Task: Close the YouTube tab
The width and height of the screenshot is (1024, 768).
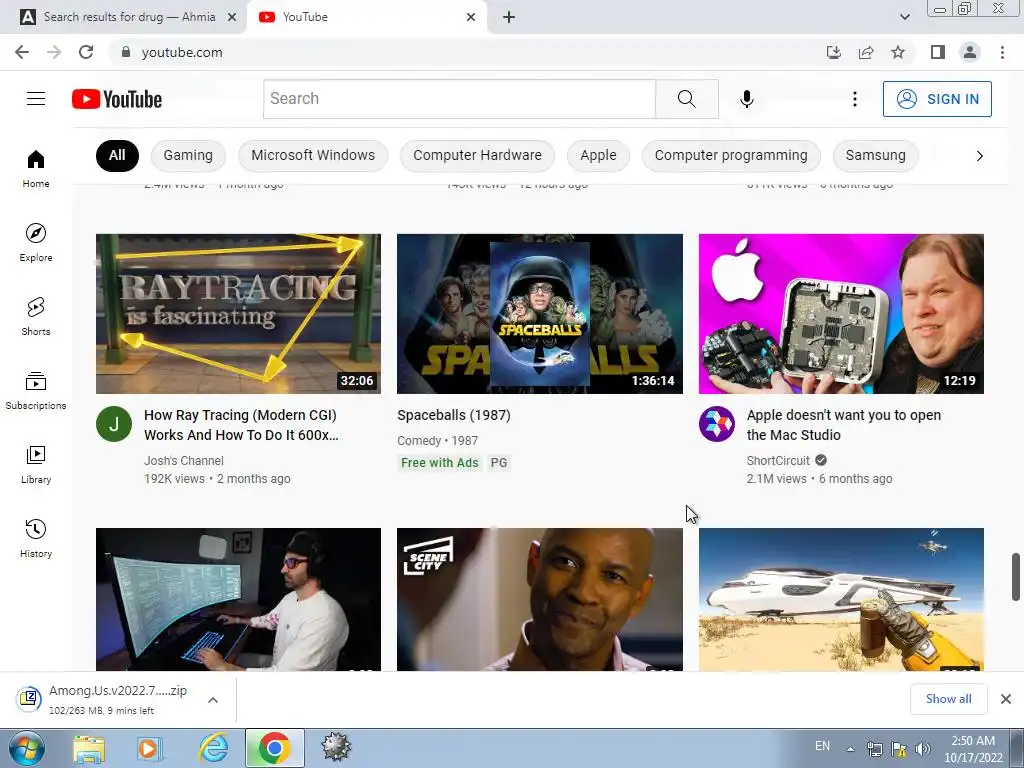Action: [471, 17]
